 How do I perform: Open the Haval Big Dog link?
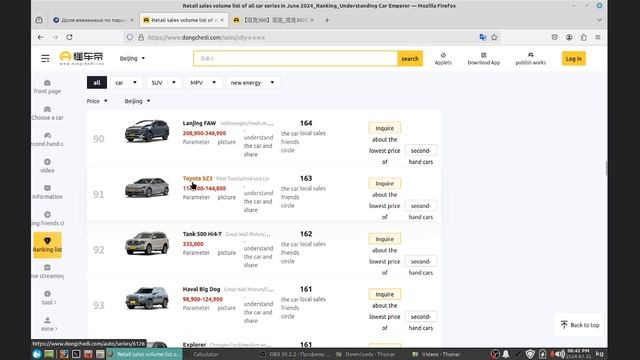201,289
